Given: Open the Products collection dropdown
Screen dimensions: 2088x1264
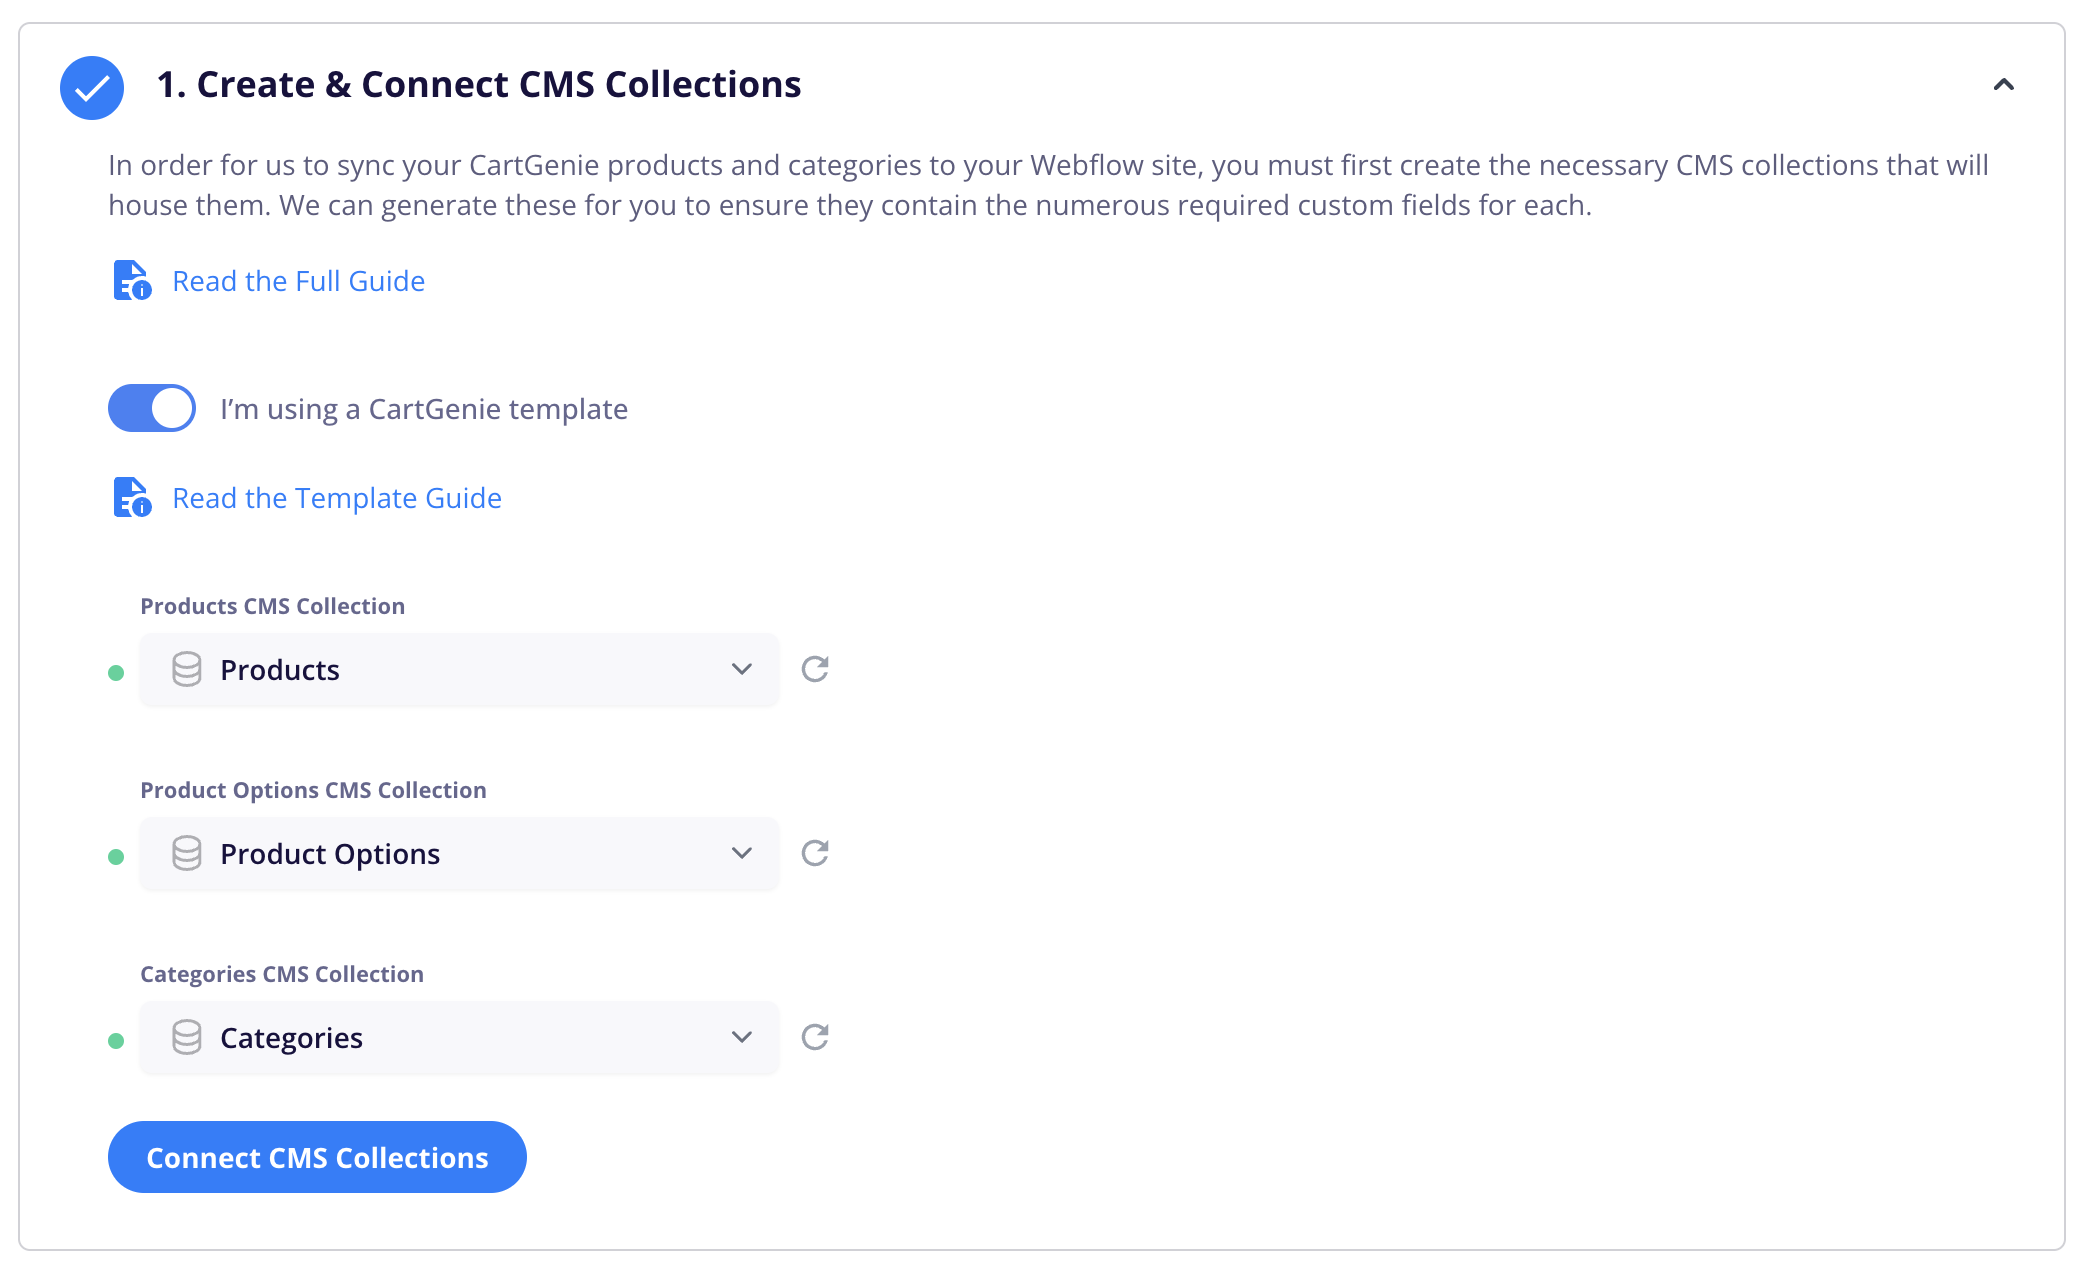Looking at the screenshot, I should [459, 670].
